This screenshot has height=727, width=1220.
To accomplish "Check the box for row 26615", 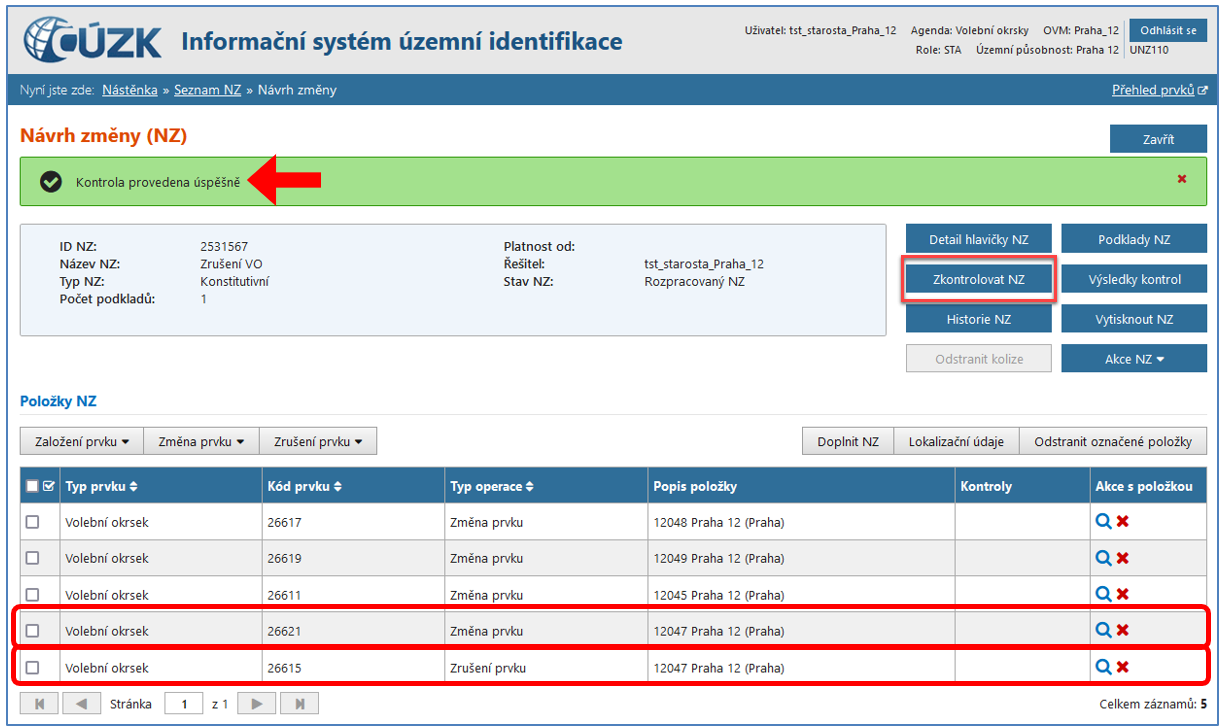I will [x=33, y=667].
